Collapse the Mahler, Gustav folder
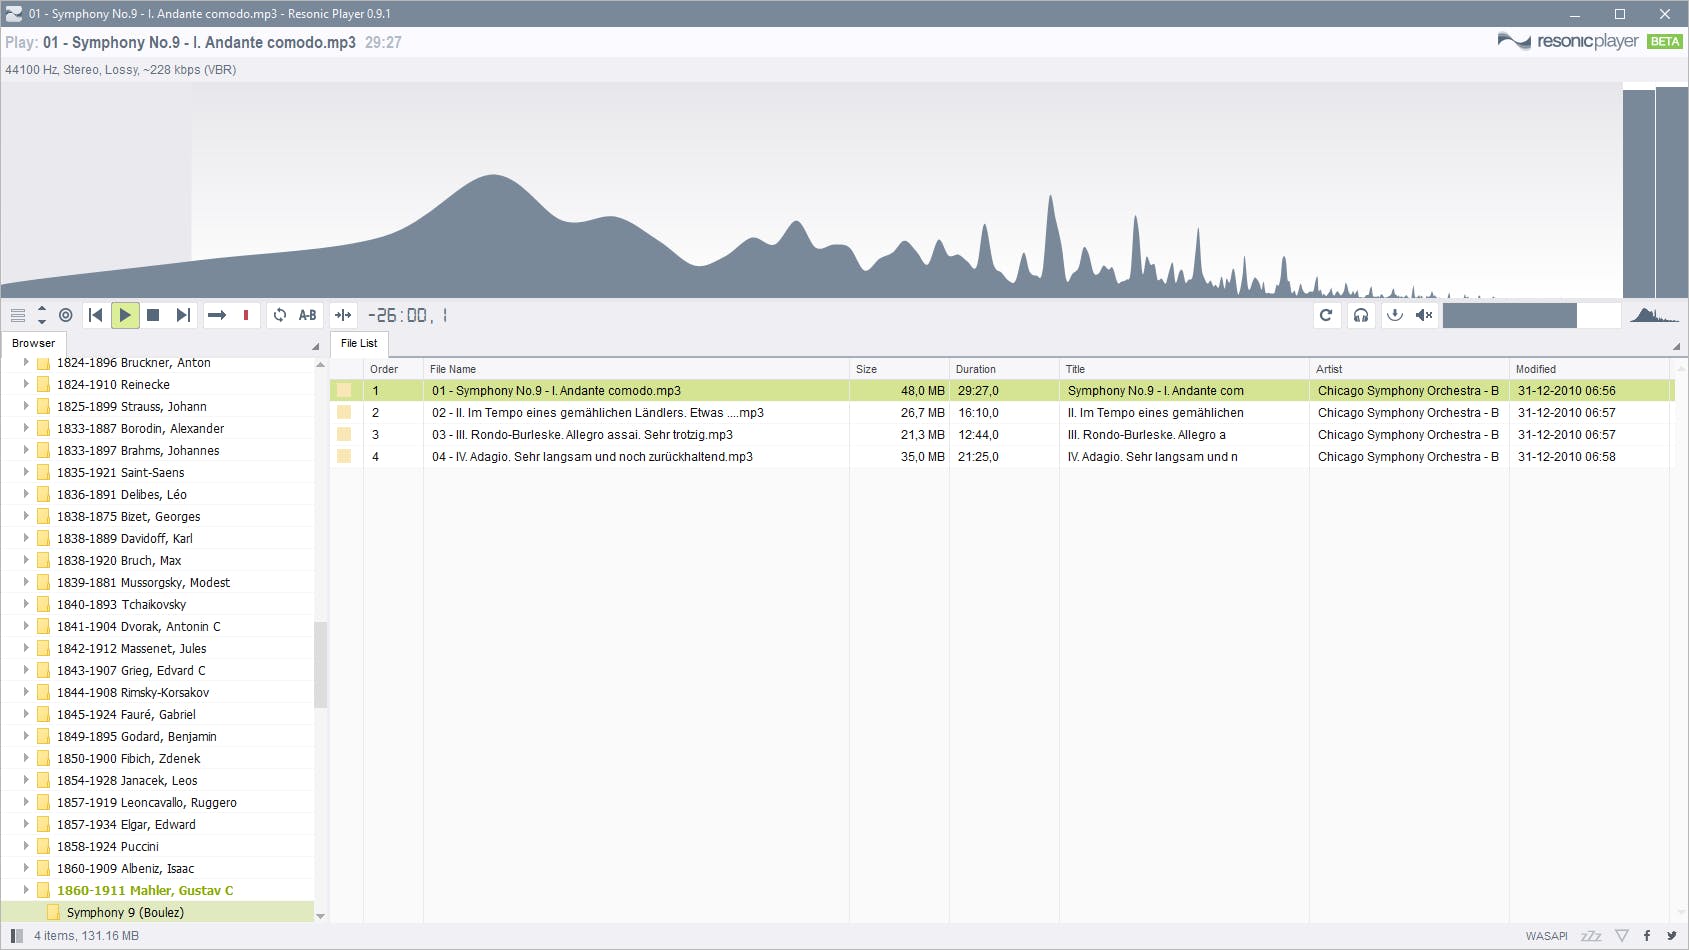 (26, 890)
